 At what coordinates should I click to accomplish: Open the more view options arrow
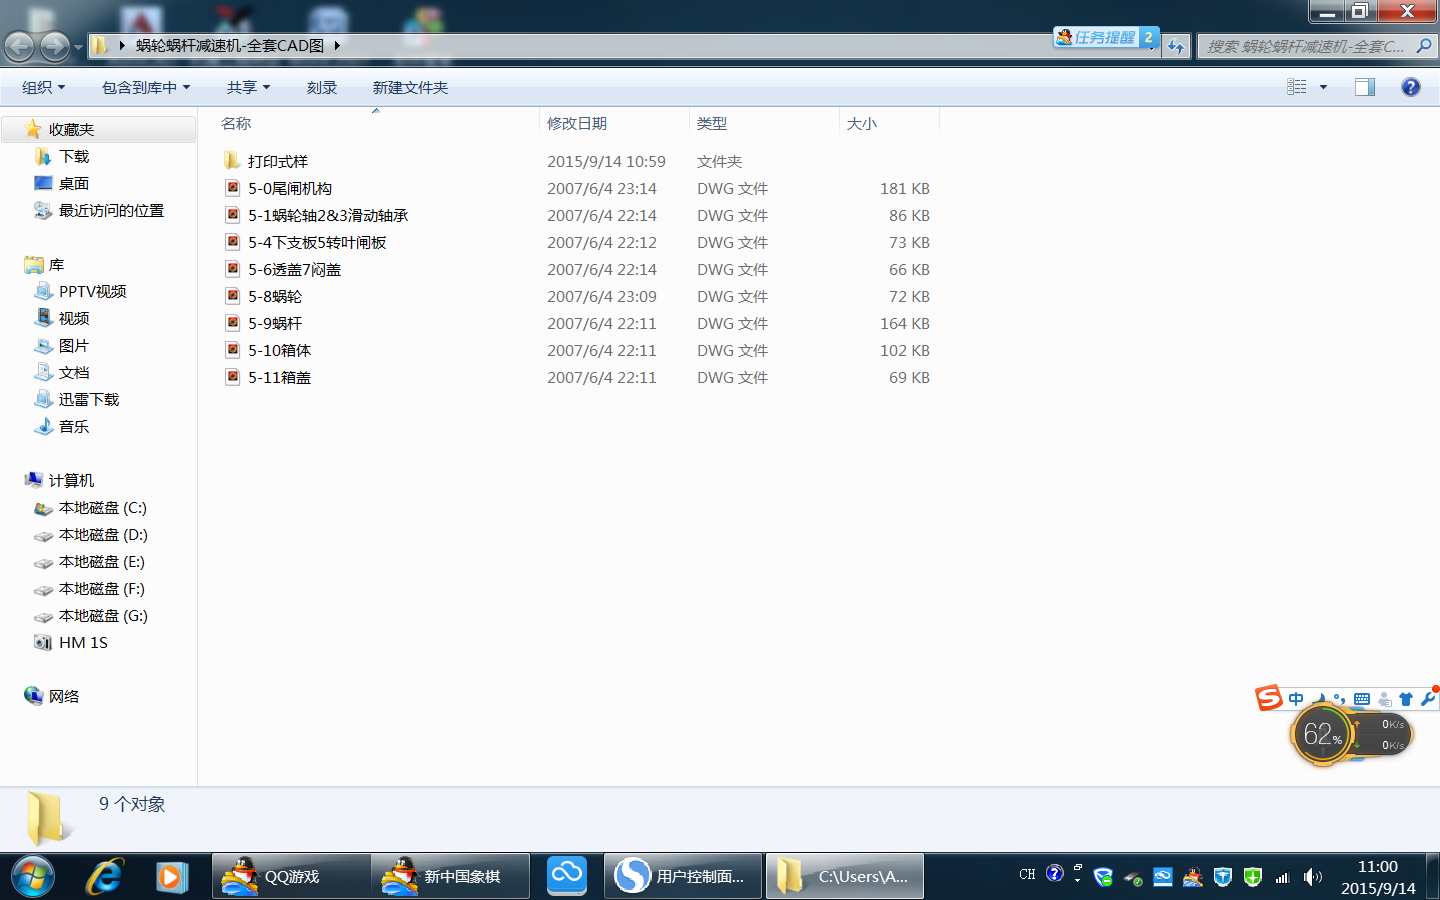click(1323, 87)
